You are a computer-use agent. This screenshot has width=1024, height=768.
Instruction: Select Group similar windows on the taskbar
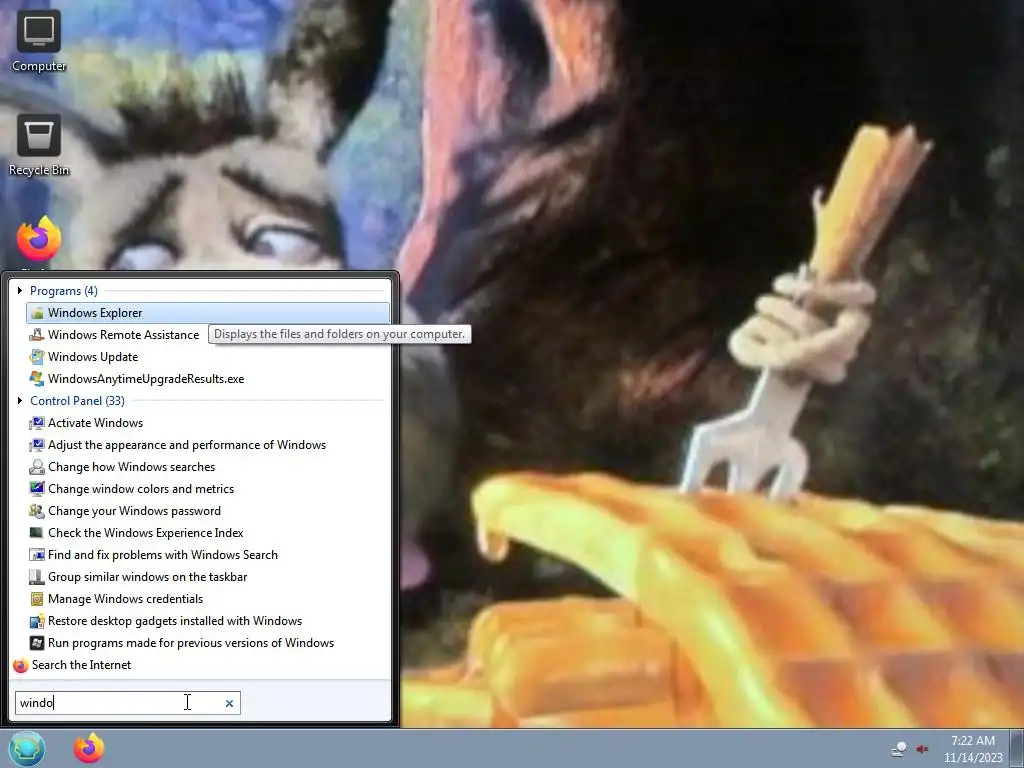click(x=148, y=577)
